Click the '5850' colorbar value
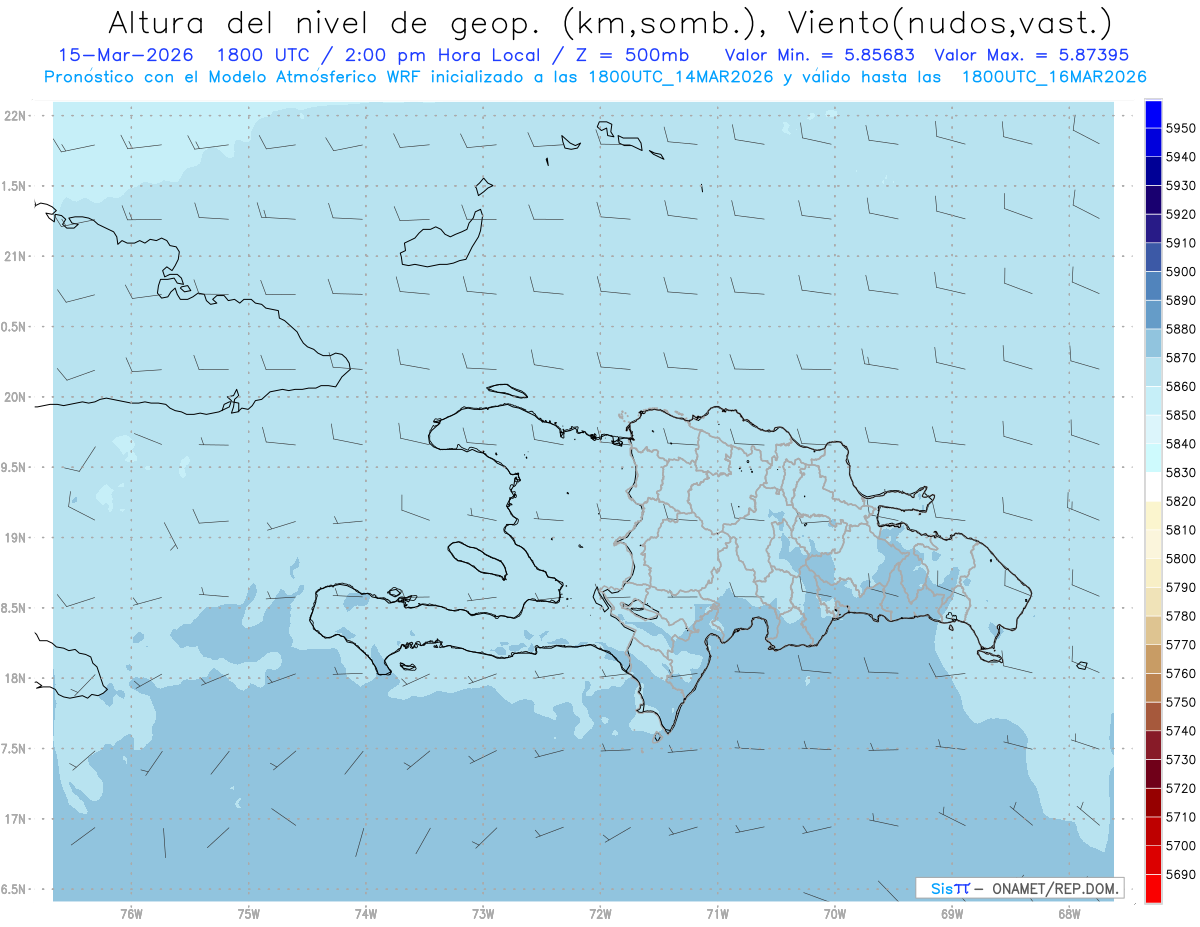The width and height of the screenshot is (1200, 927). [1182, 415]
